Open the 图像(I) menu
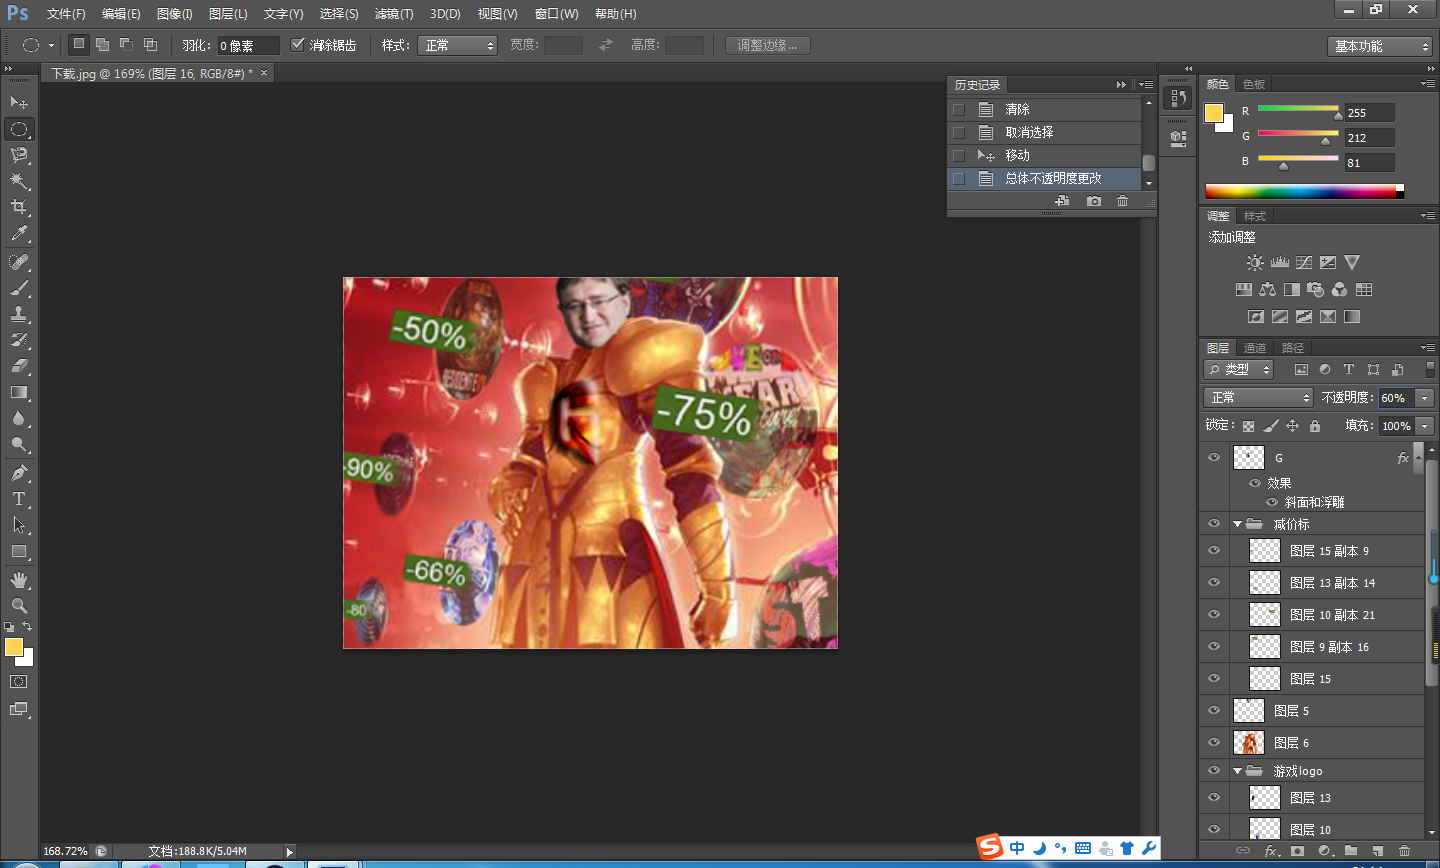Image resolution: width=1440 pixels, height=868 pixels. [x=175, y=14]
